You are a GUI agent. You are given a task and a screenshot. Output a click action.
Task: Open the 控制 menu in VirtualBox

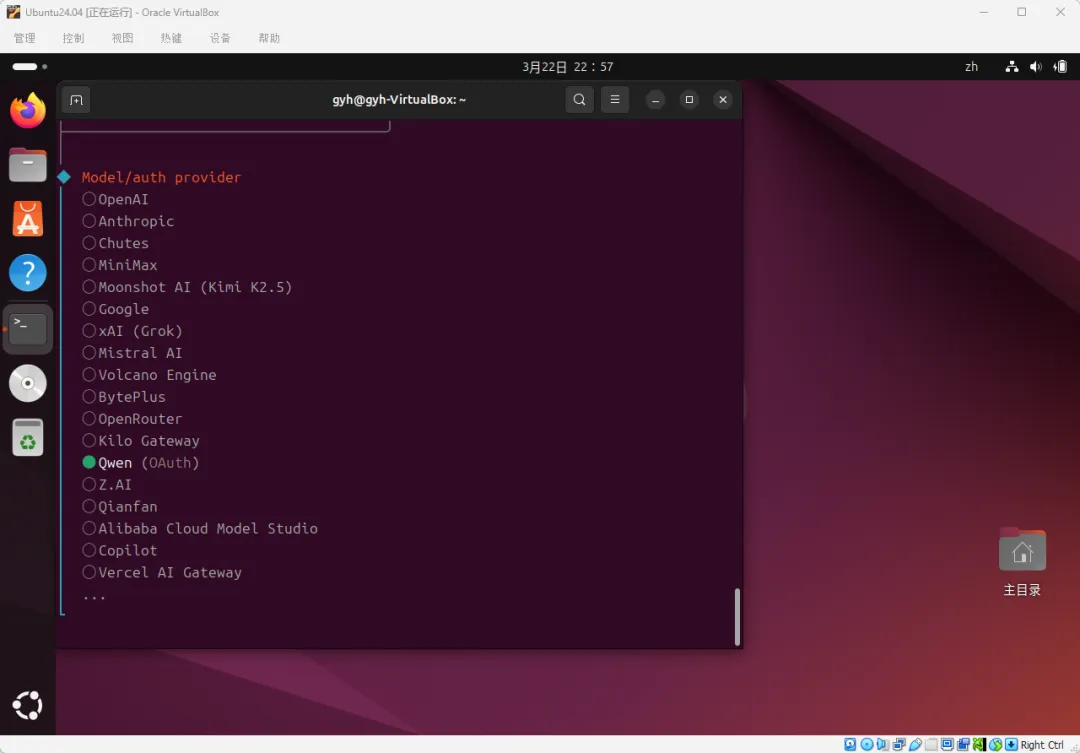[x=74, y=38]
